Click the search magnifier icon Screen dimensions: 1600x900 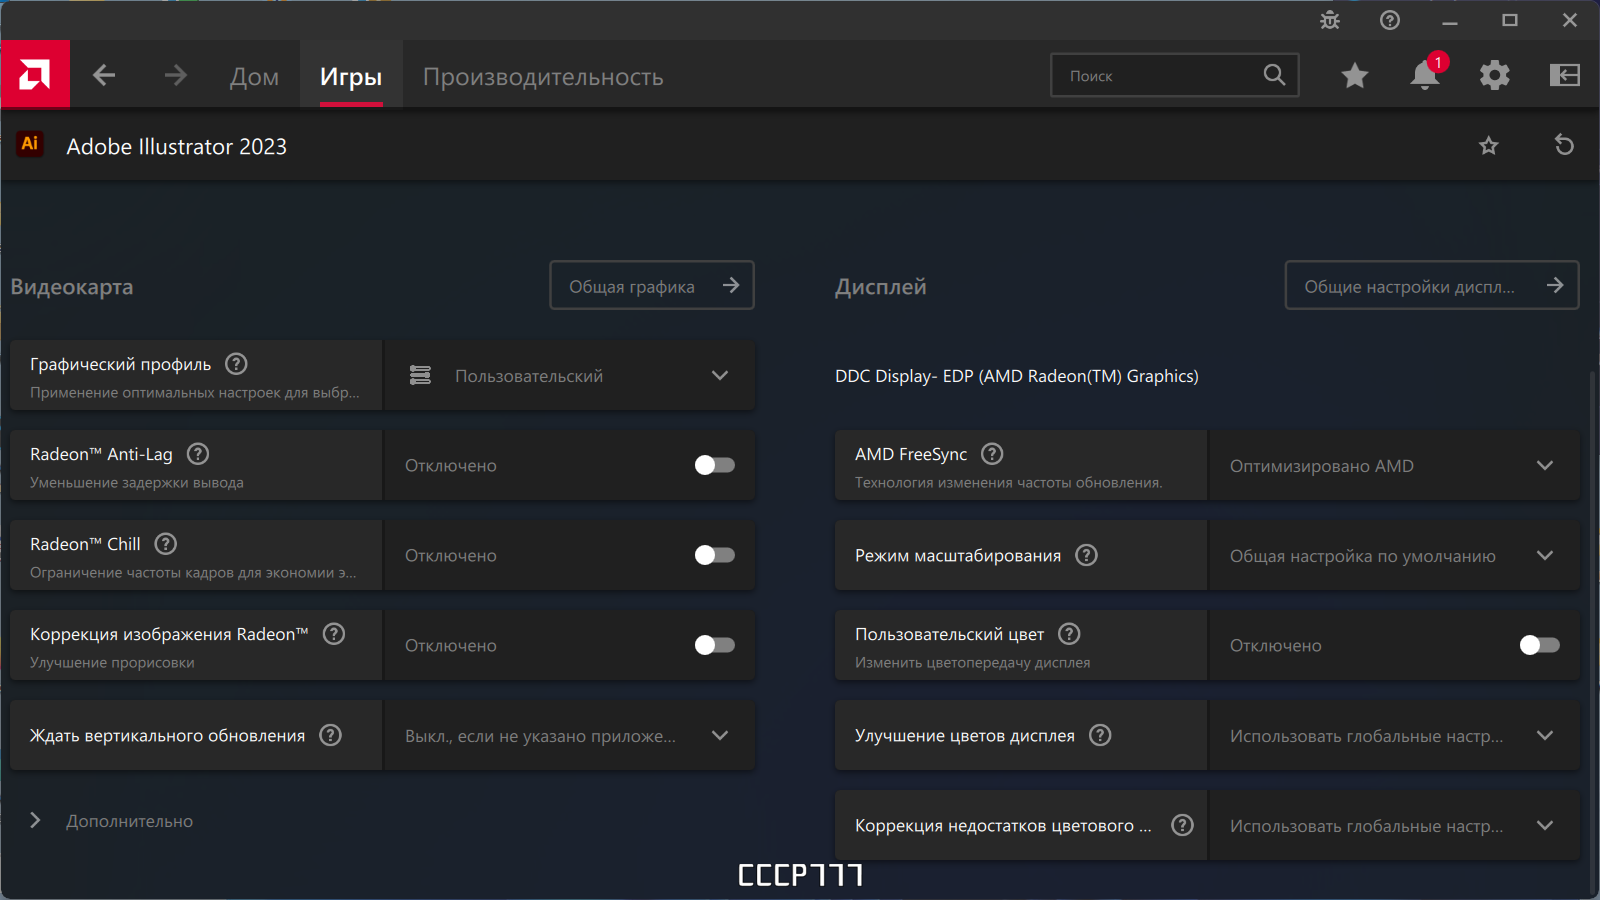(1274, 75)
